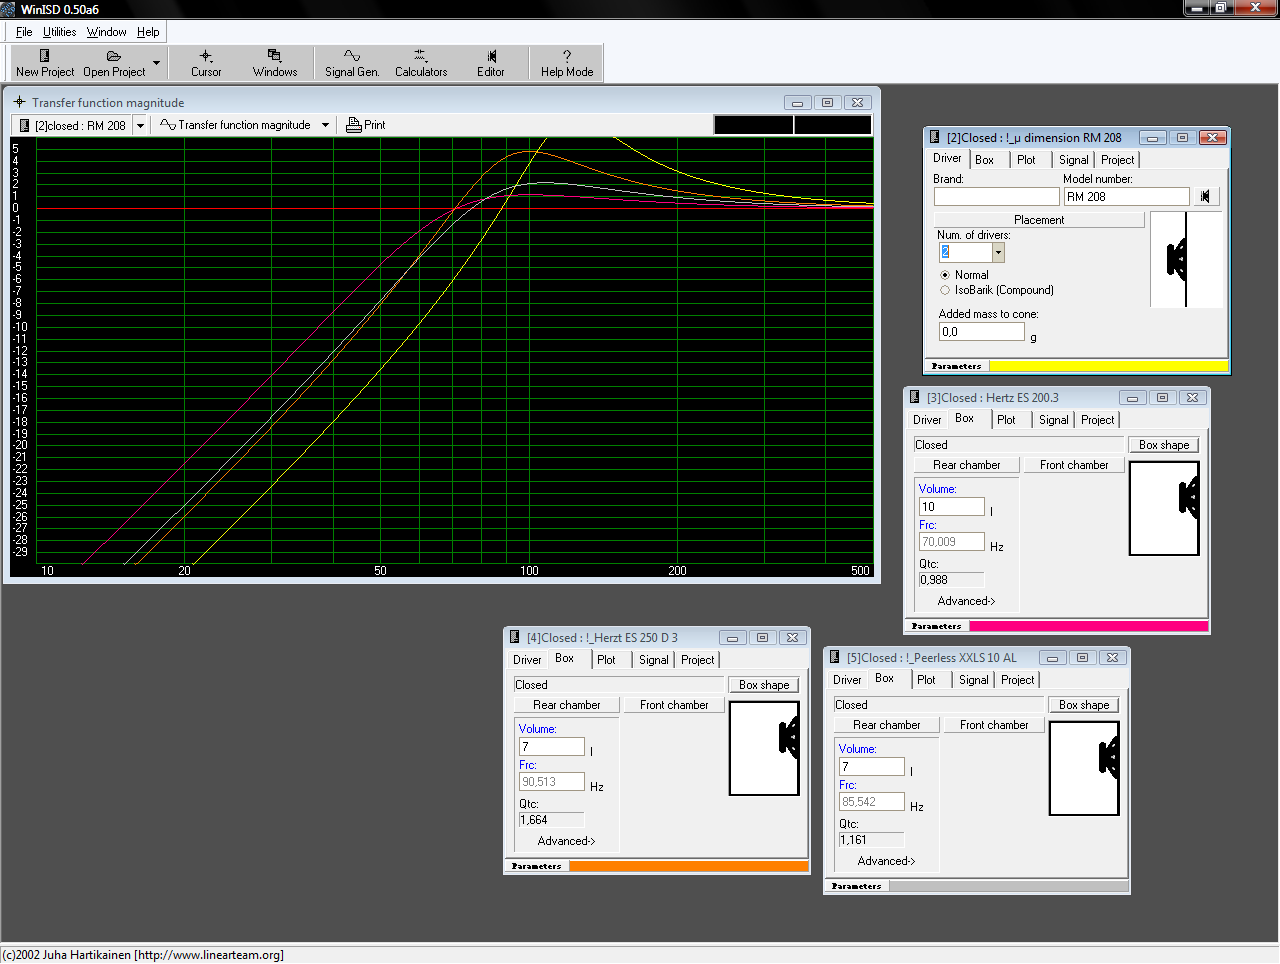Click the New Project toolbar icon
The width and height of the screenshot is (1280, 964).
tap(44, 62)
